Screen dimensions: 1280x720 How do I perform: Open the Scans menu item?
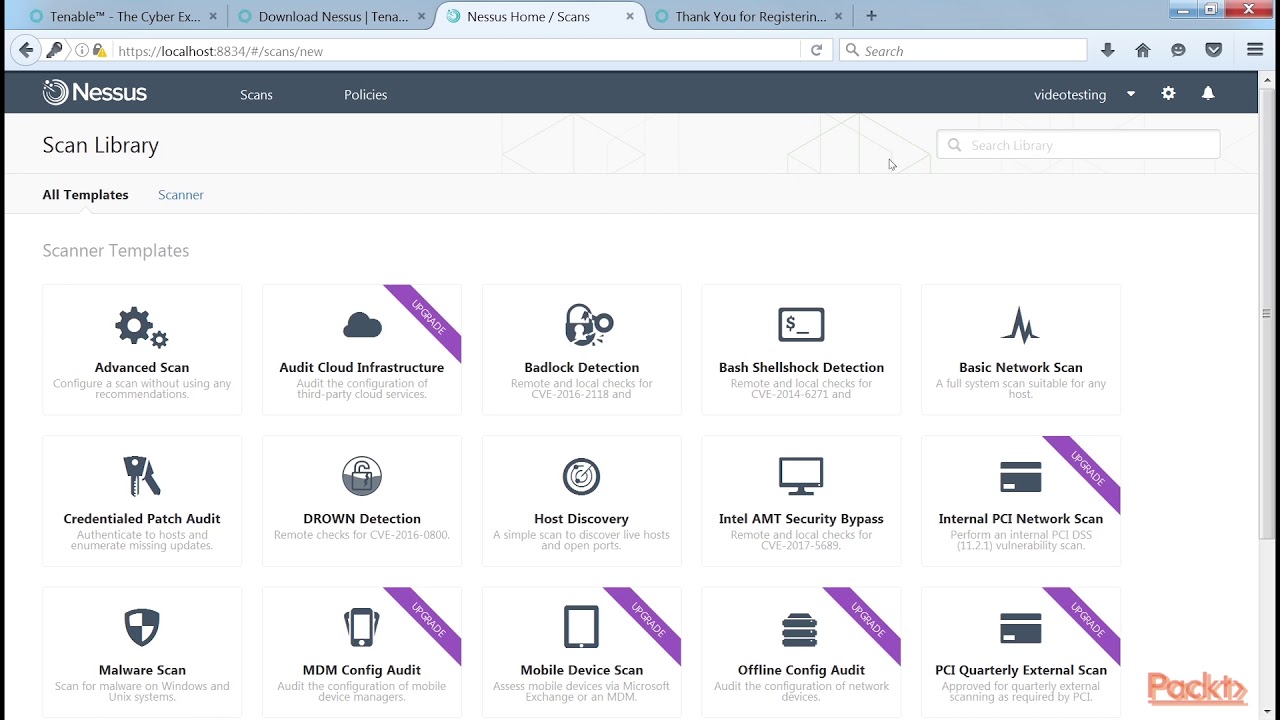(x=256, y=95)
